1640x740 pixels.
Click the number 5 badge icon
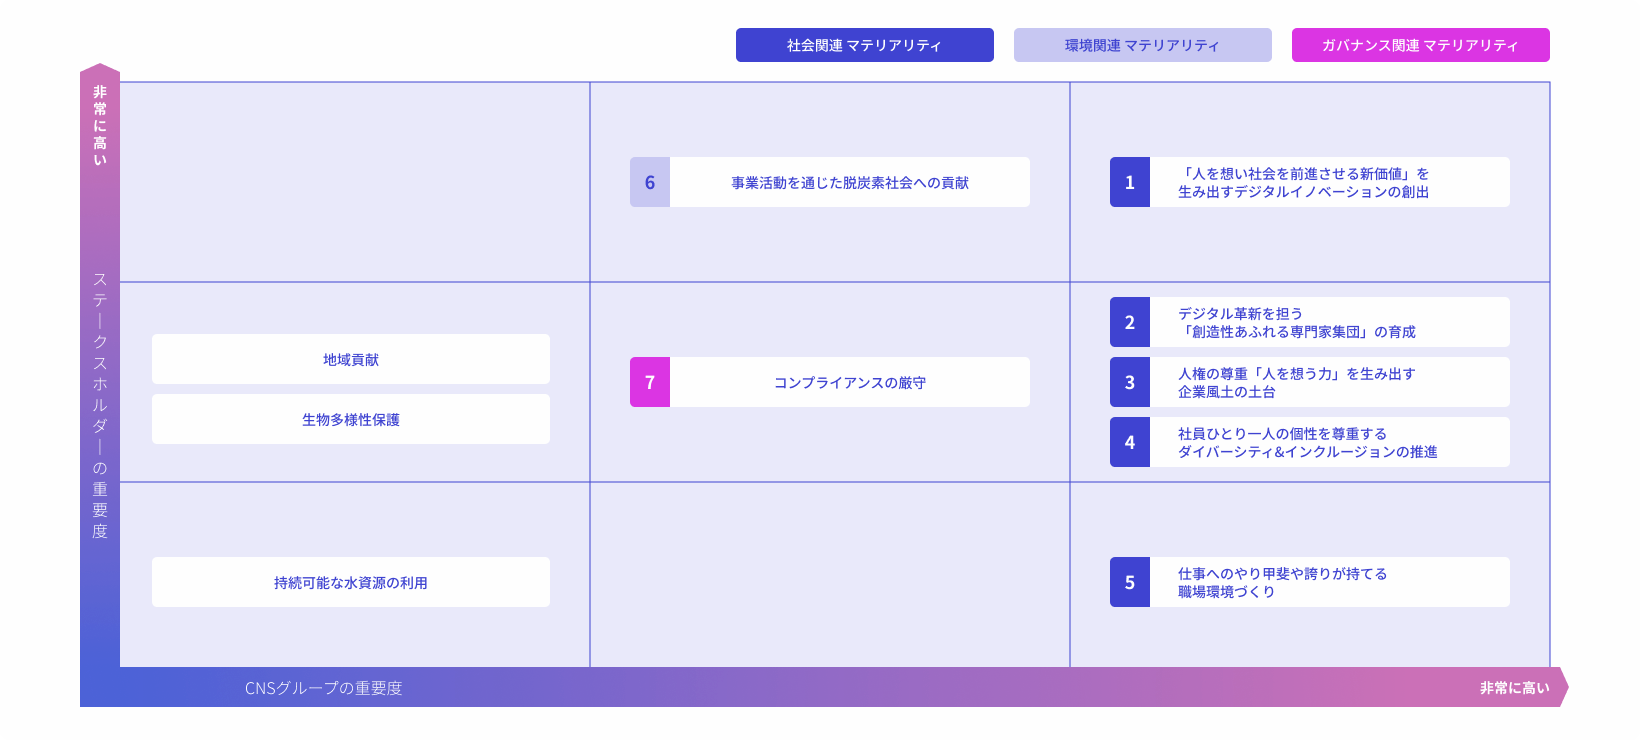pos(1130,582)
